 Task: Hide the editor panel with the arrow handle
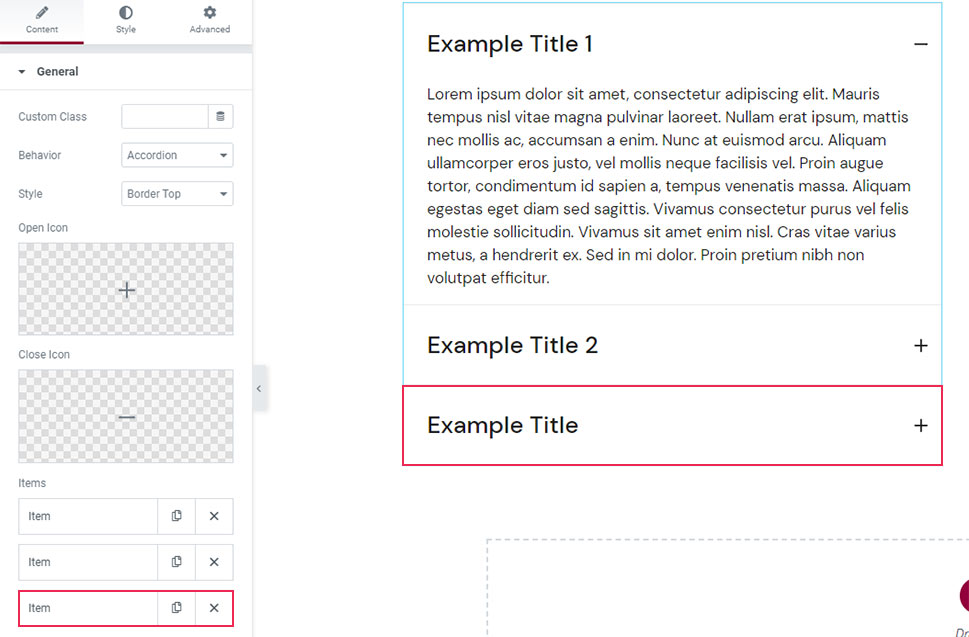point(260,389)
